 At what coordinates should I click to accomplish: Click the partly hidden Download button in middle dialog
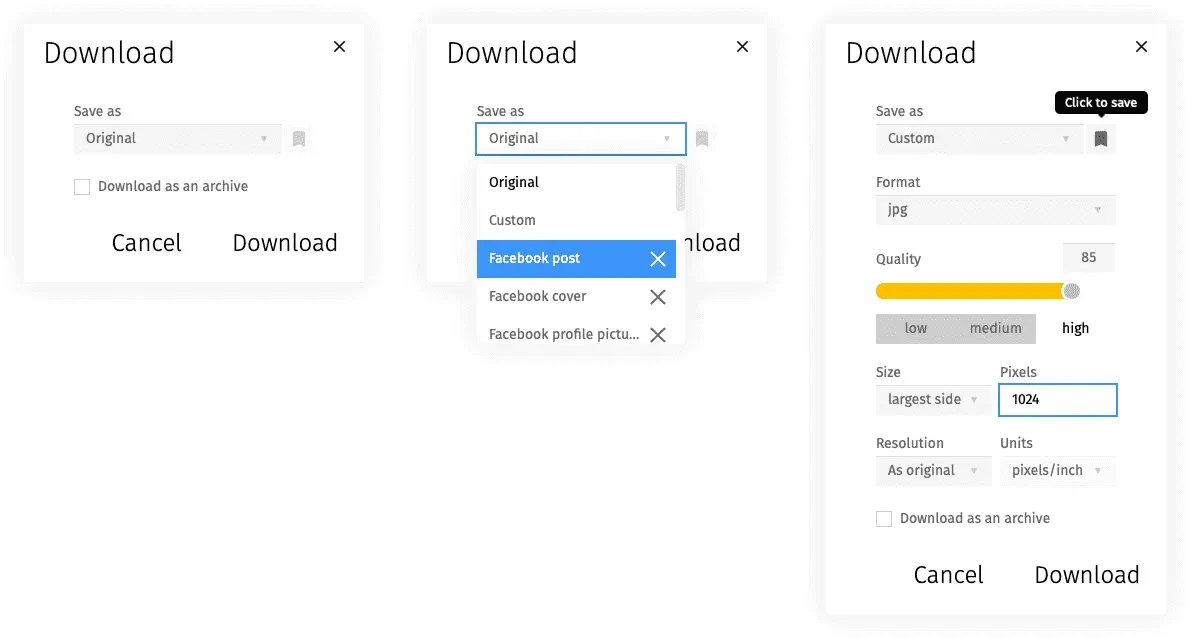(713, 243)
